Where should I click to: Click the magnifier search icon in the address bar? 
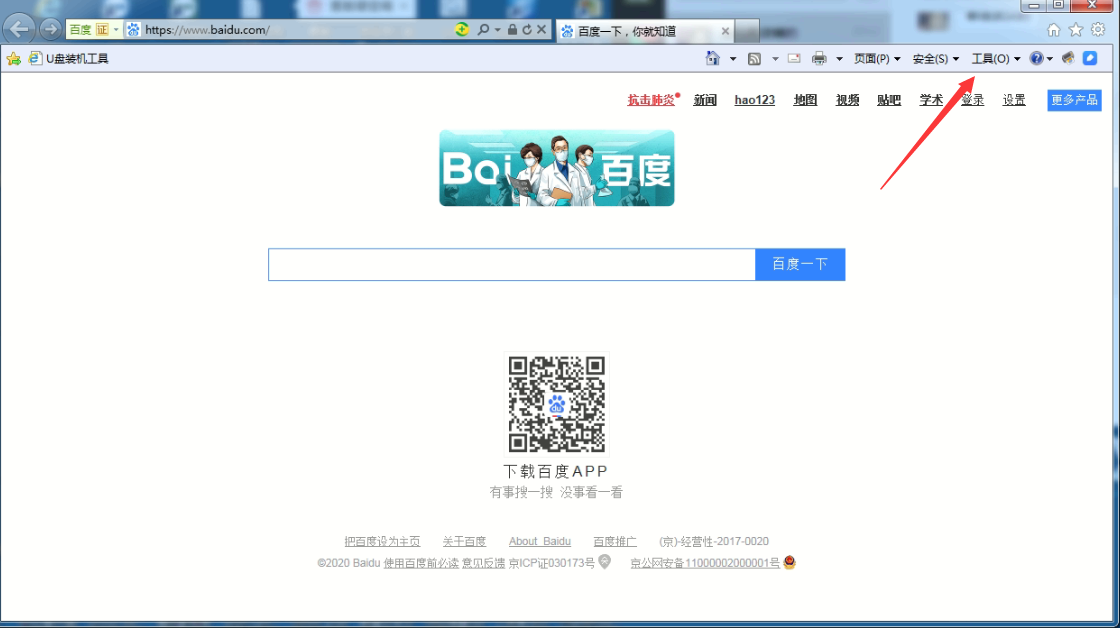coord(484,29)
